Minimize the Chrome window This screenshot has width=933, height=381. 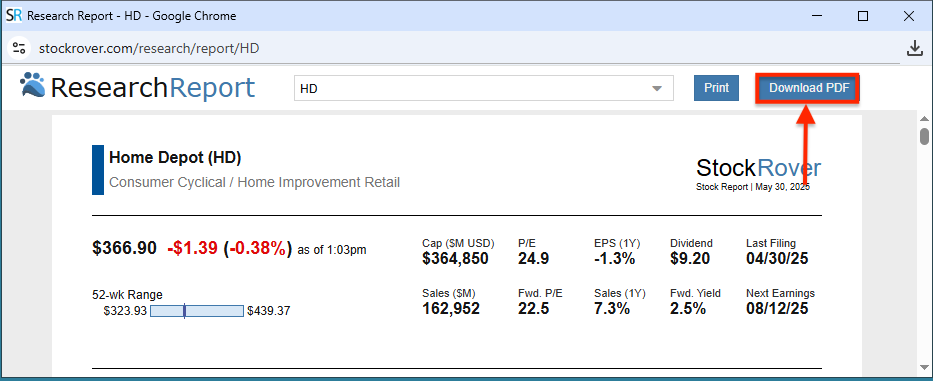(816, 16)
